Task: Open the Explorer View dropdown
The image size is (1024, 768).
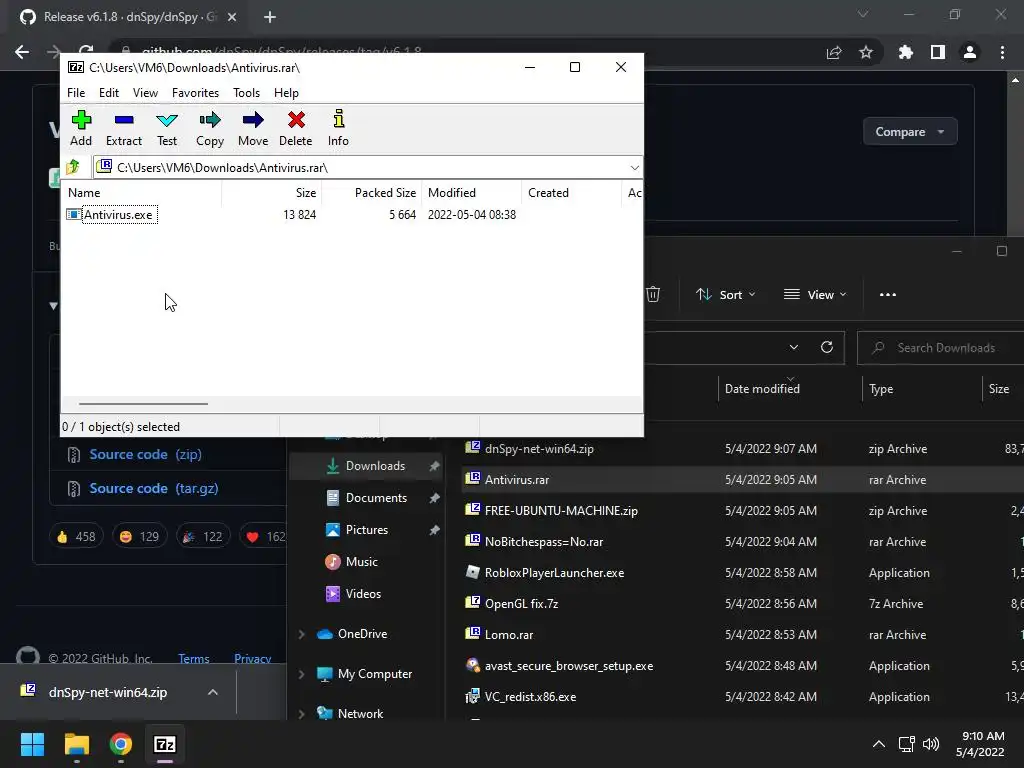Action: click(x=815, y=295)
